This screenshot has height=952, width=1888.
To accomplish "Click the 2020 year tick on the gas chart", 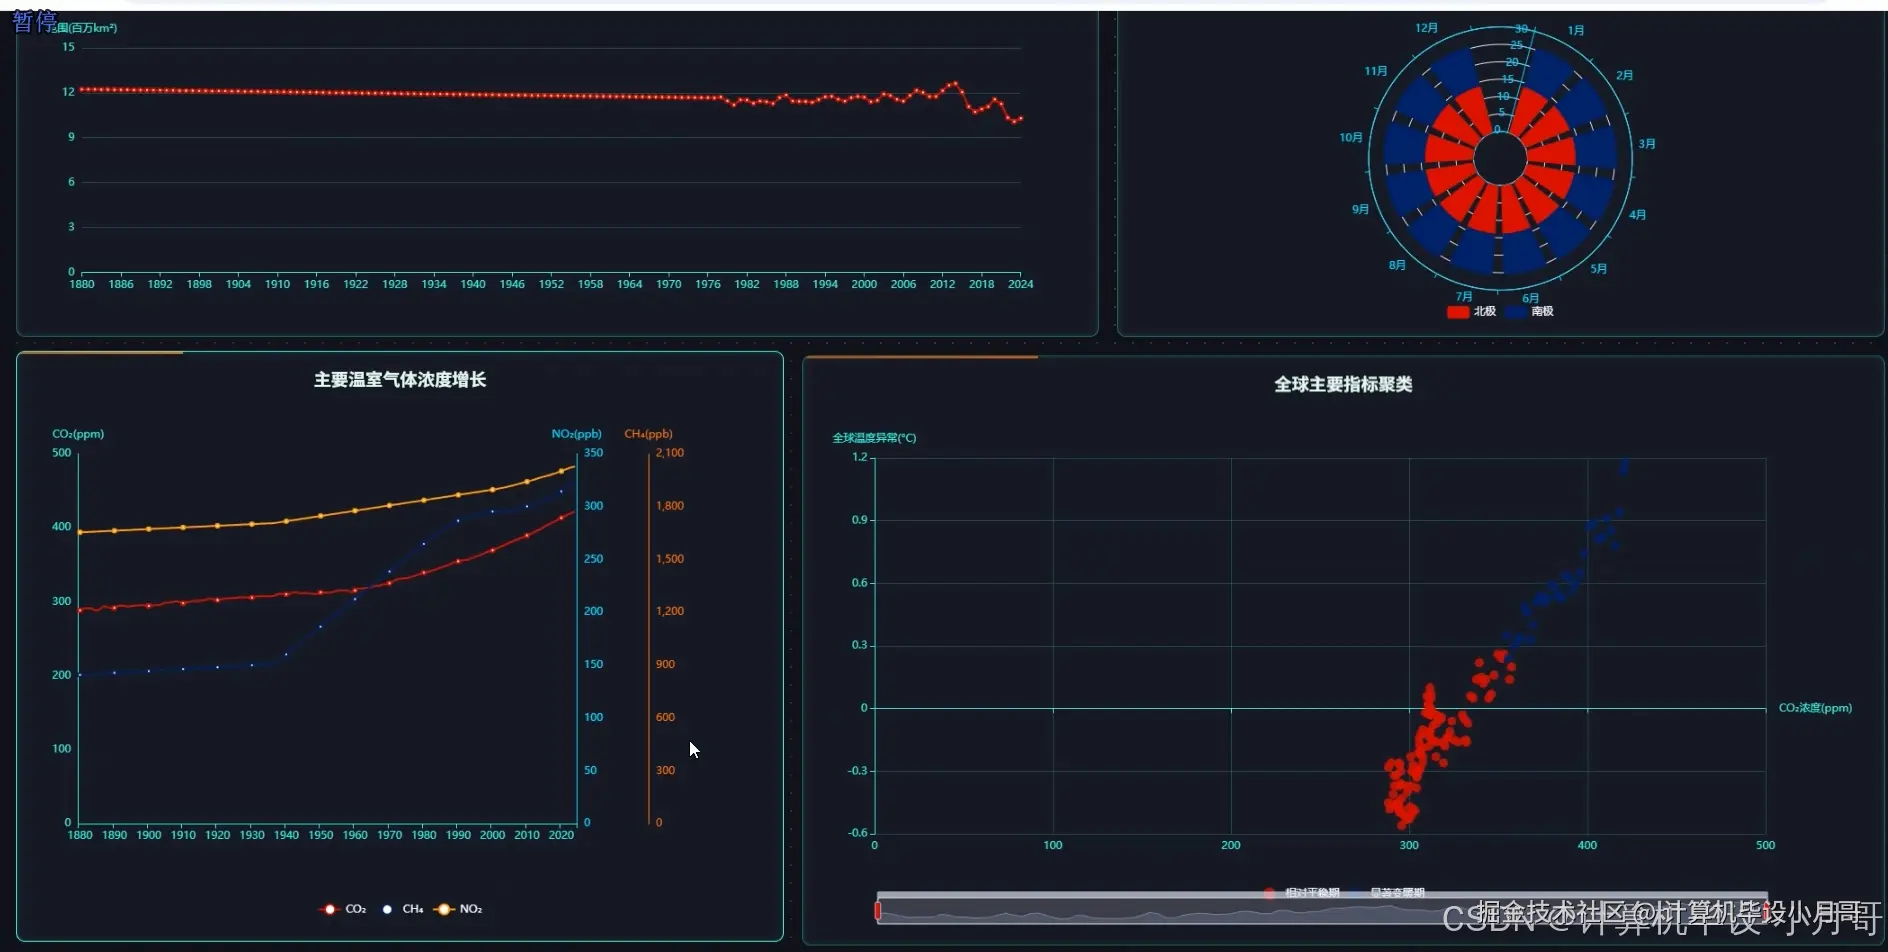I will click(561, 835).
